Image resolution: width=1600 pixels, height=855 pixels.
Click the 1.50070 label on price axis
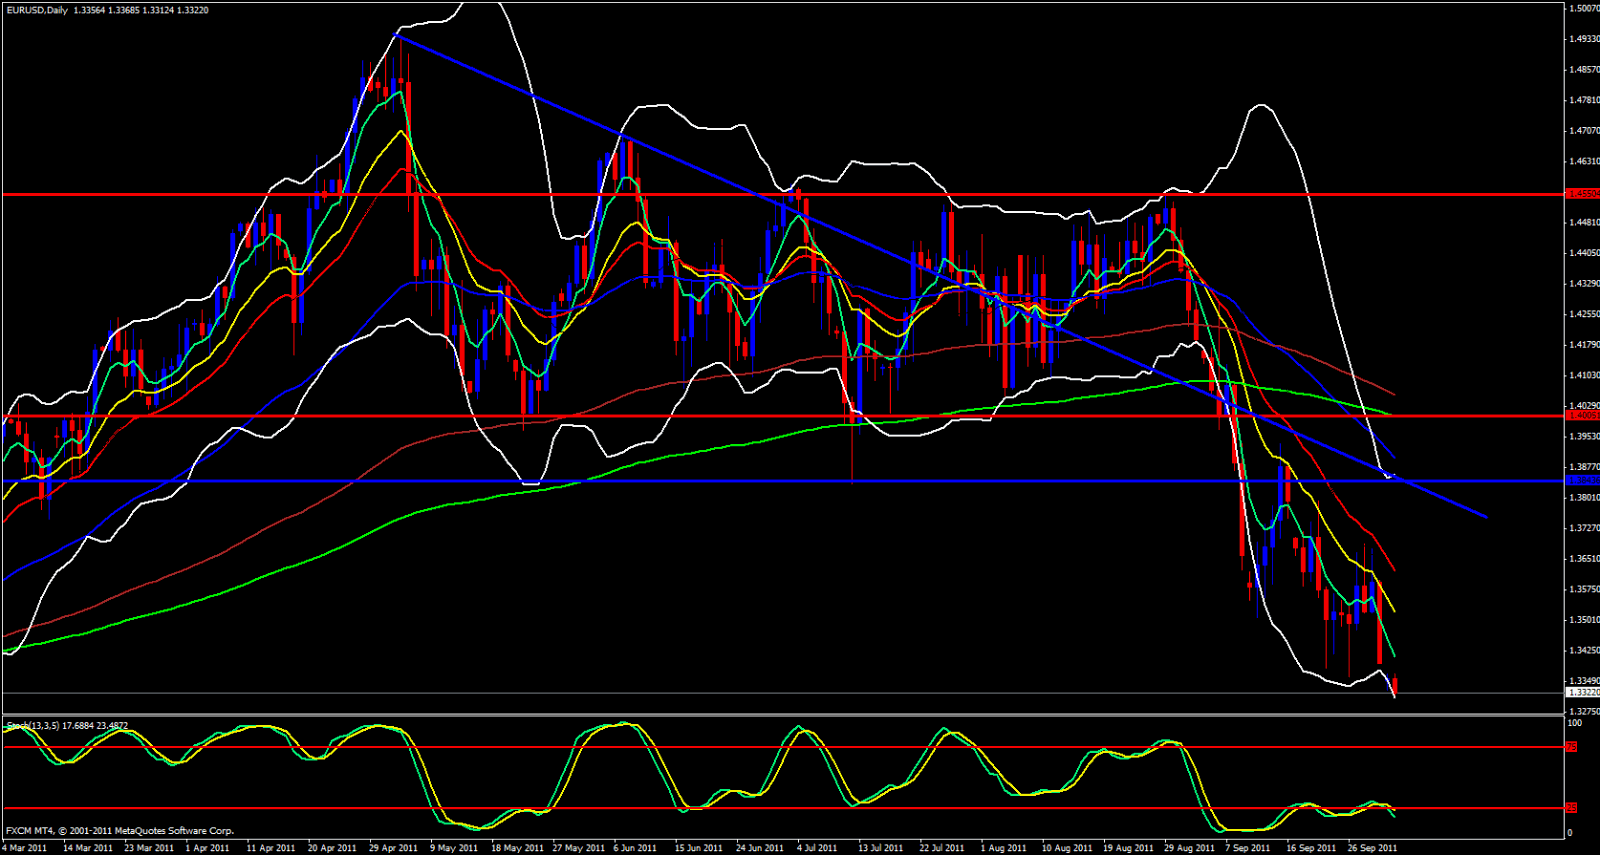coord(1584,8)
